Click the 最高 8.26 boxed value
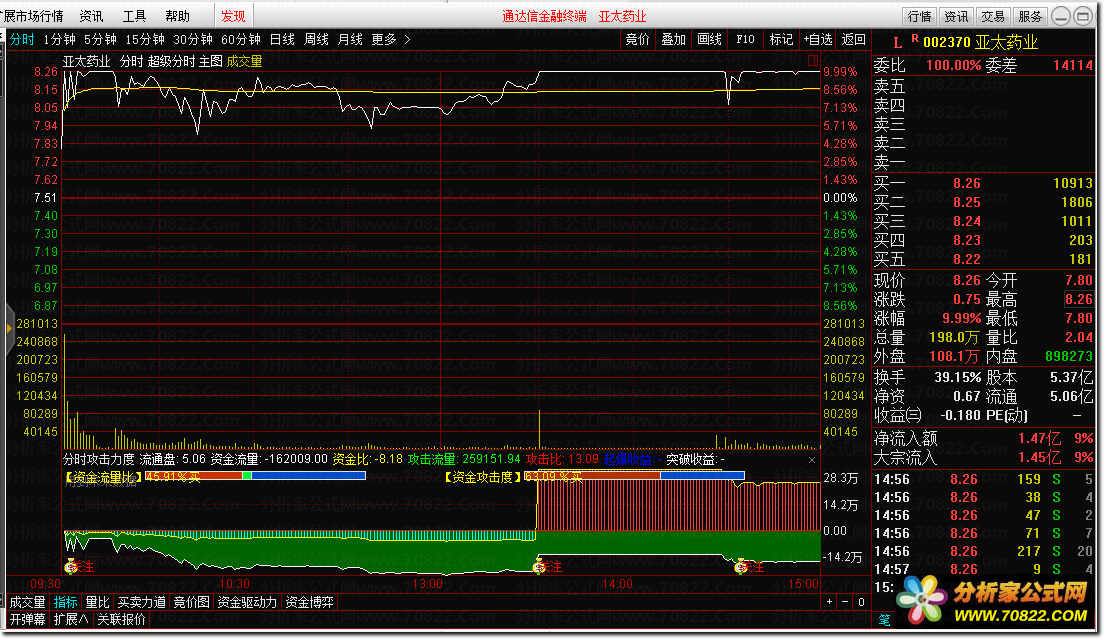The height and width of the screenshot is (640, 1106). (1079, 299)
